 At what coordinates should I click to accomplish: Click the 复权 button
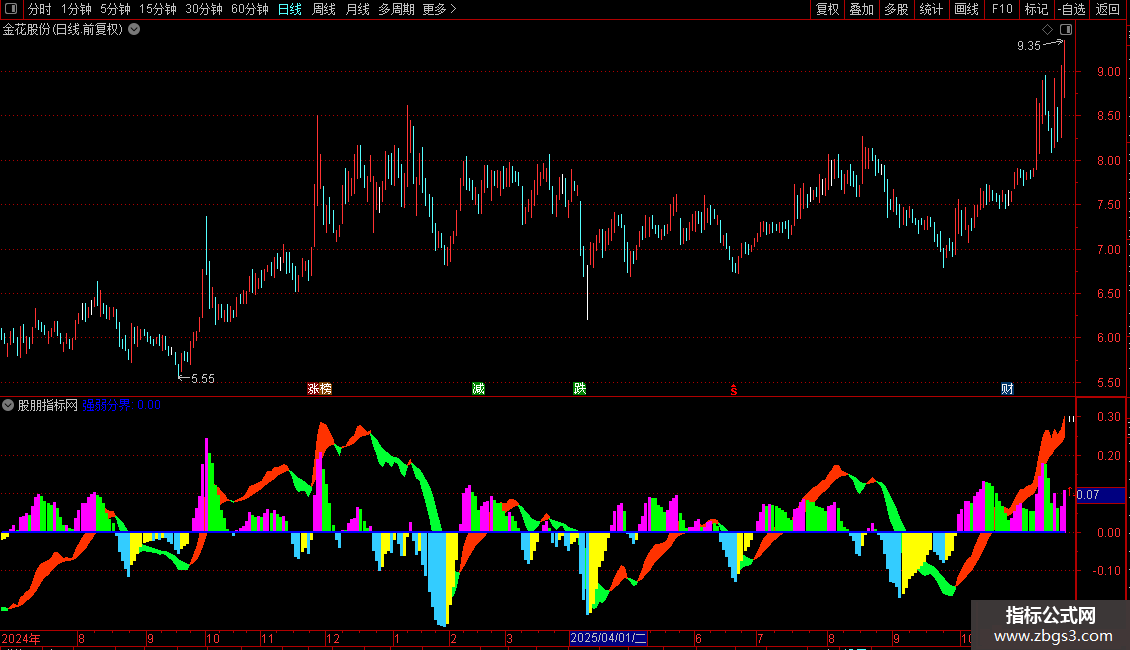pos(827,9)
